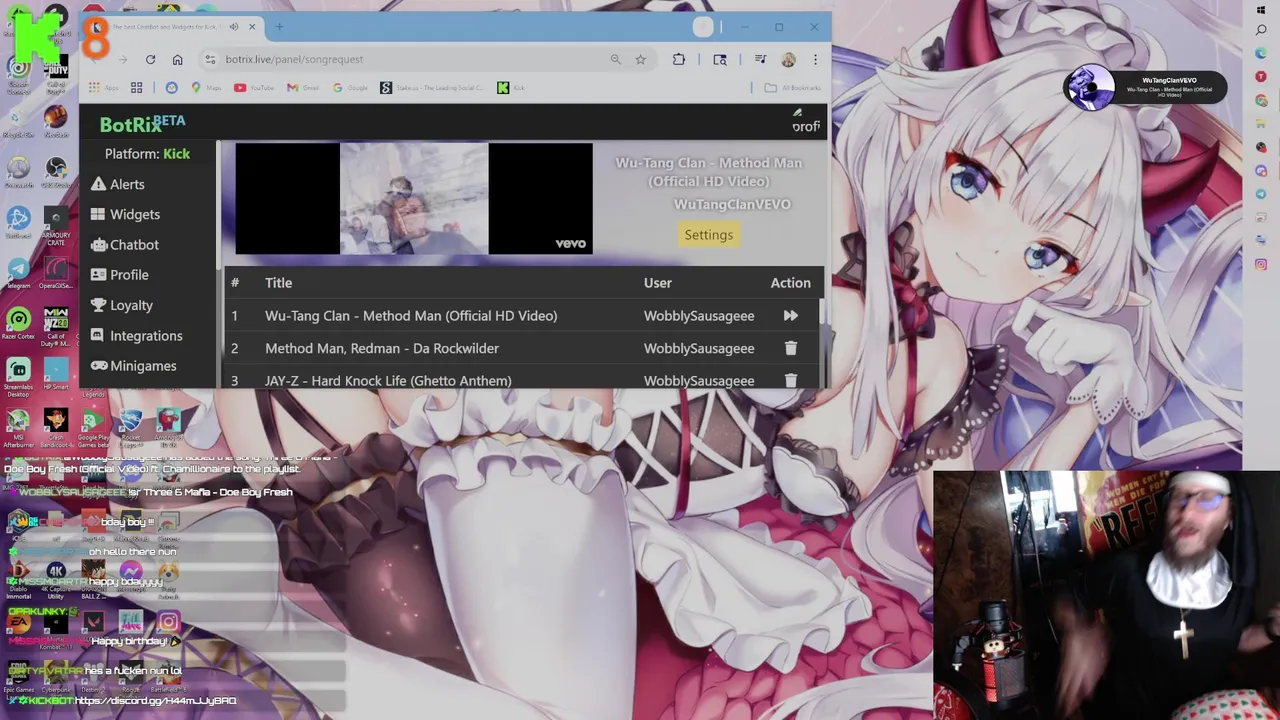Open the Chatbot section in BotRix sidebar
Viewport: 1280px width, 720px height.
pyautogui.click(x=124, y=245)
